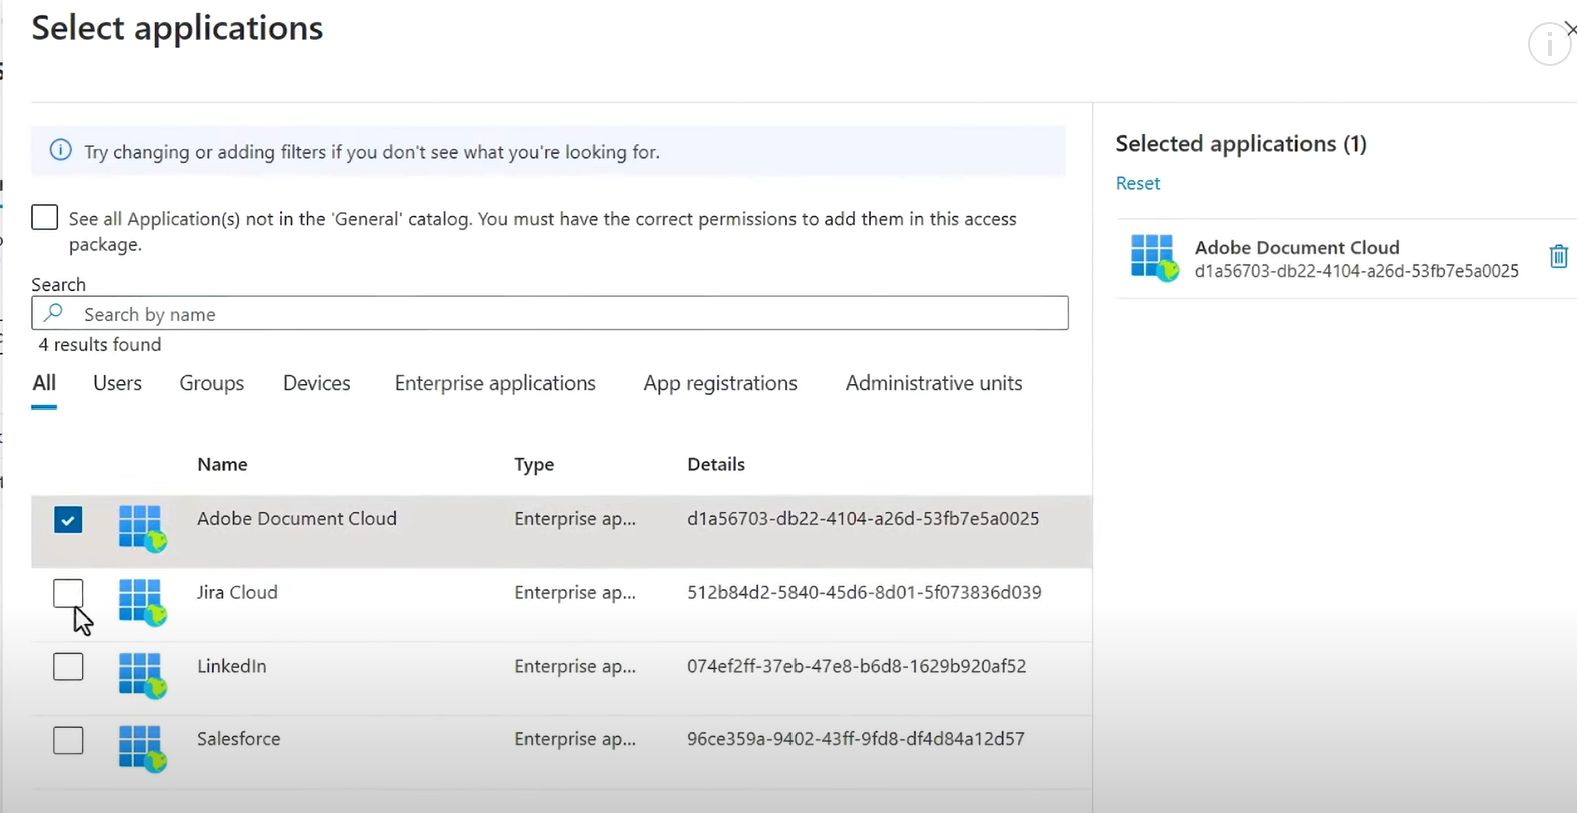The height and width of the screenshot is (814, 1578).
Task: Click the Reset link
Action: [1138, 183]
